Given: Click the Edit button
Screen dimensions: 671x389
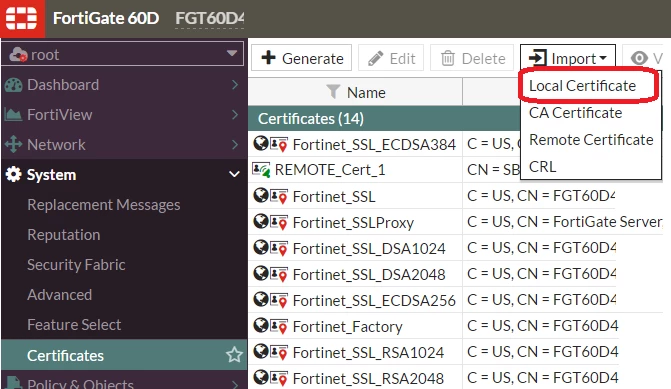Looking at the screenshot, I should pyautogui.click(x=391, y=58).
